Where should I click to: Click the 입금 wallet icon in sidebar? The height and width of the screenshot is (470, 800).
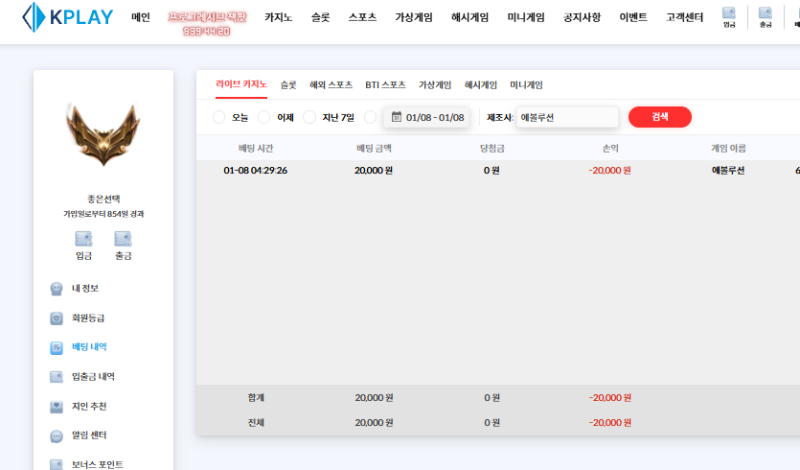point(84,239)
